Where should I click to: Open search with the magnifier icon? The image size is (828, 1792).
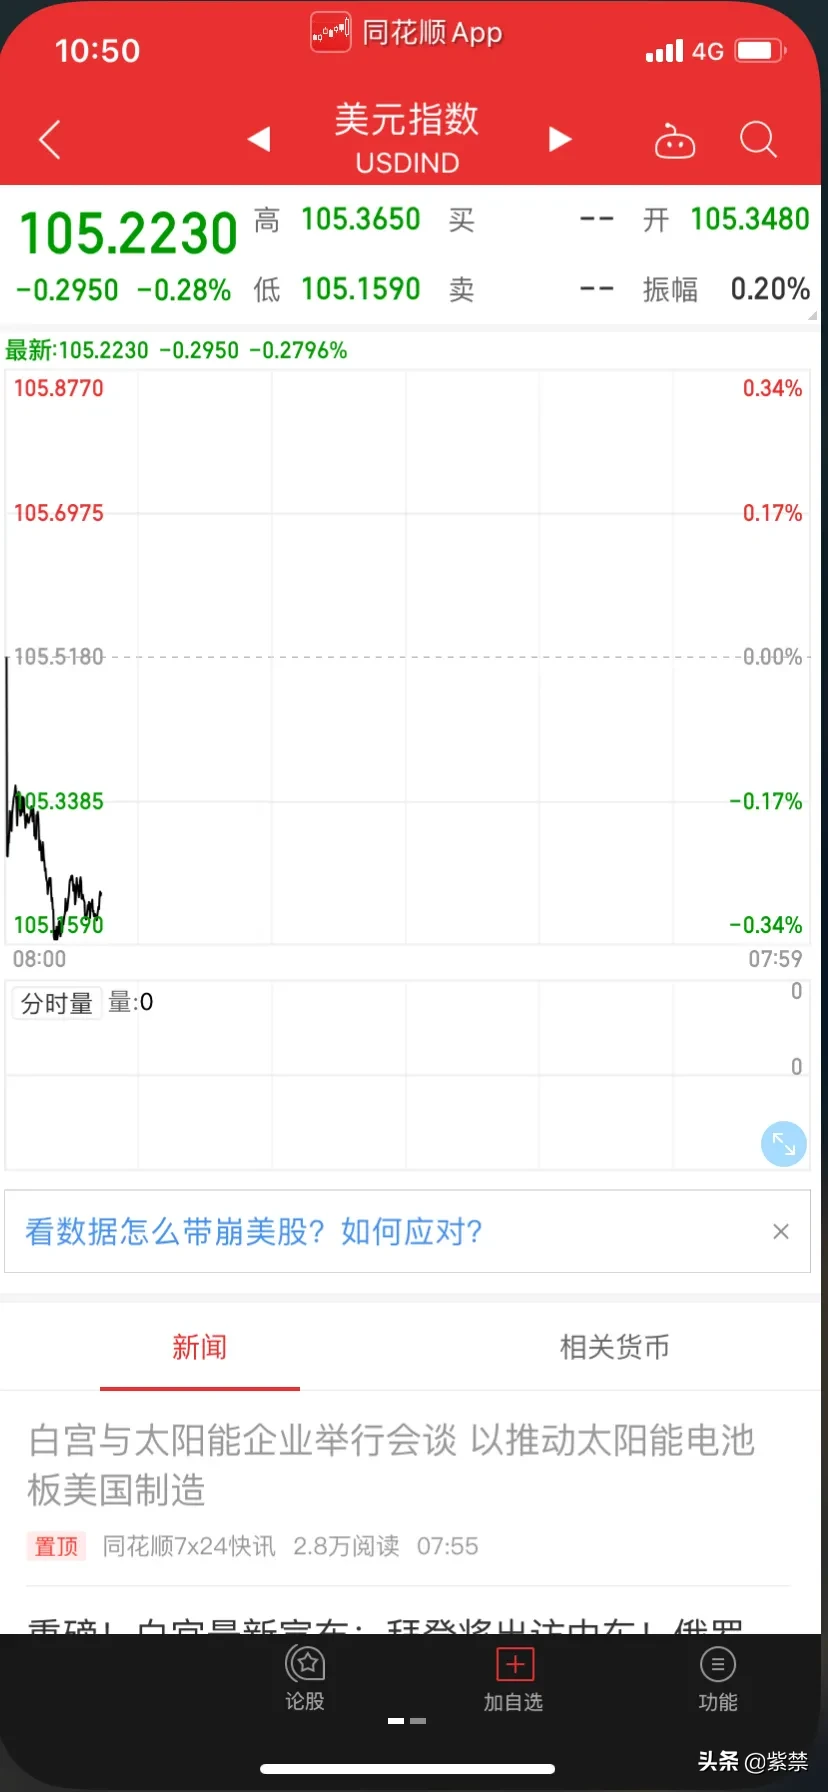pyautogui.click(x=758, y=140)
